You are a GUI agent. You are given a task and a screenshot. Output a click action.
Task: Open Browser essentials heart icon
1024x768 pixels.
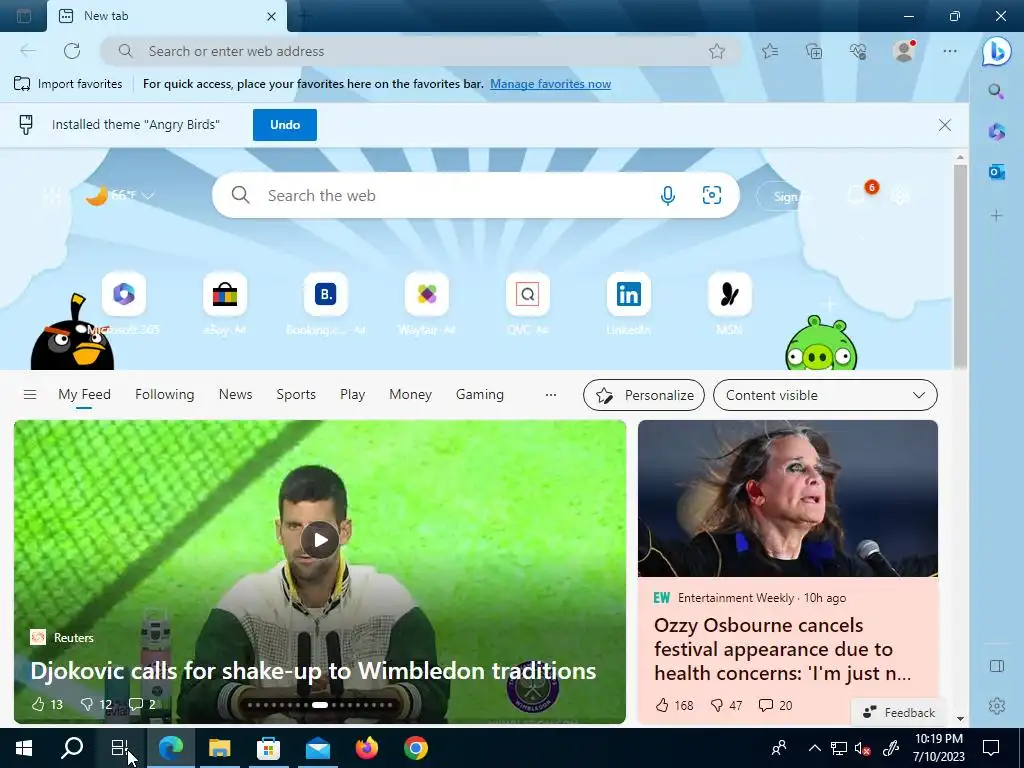click(857, 51)
